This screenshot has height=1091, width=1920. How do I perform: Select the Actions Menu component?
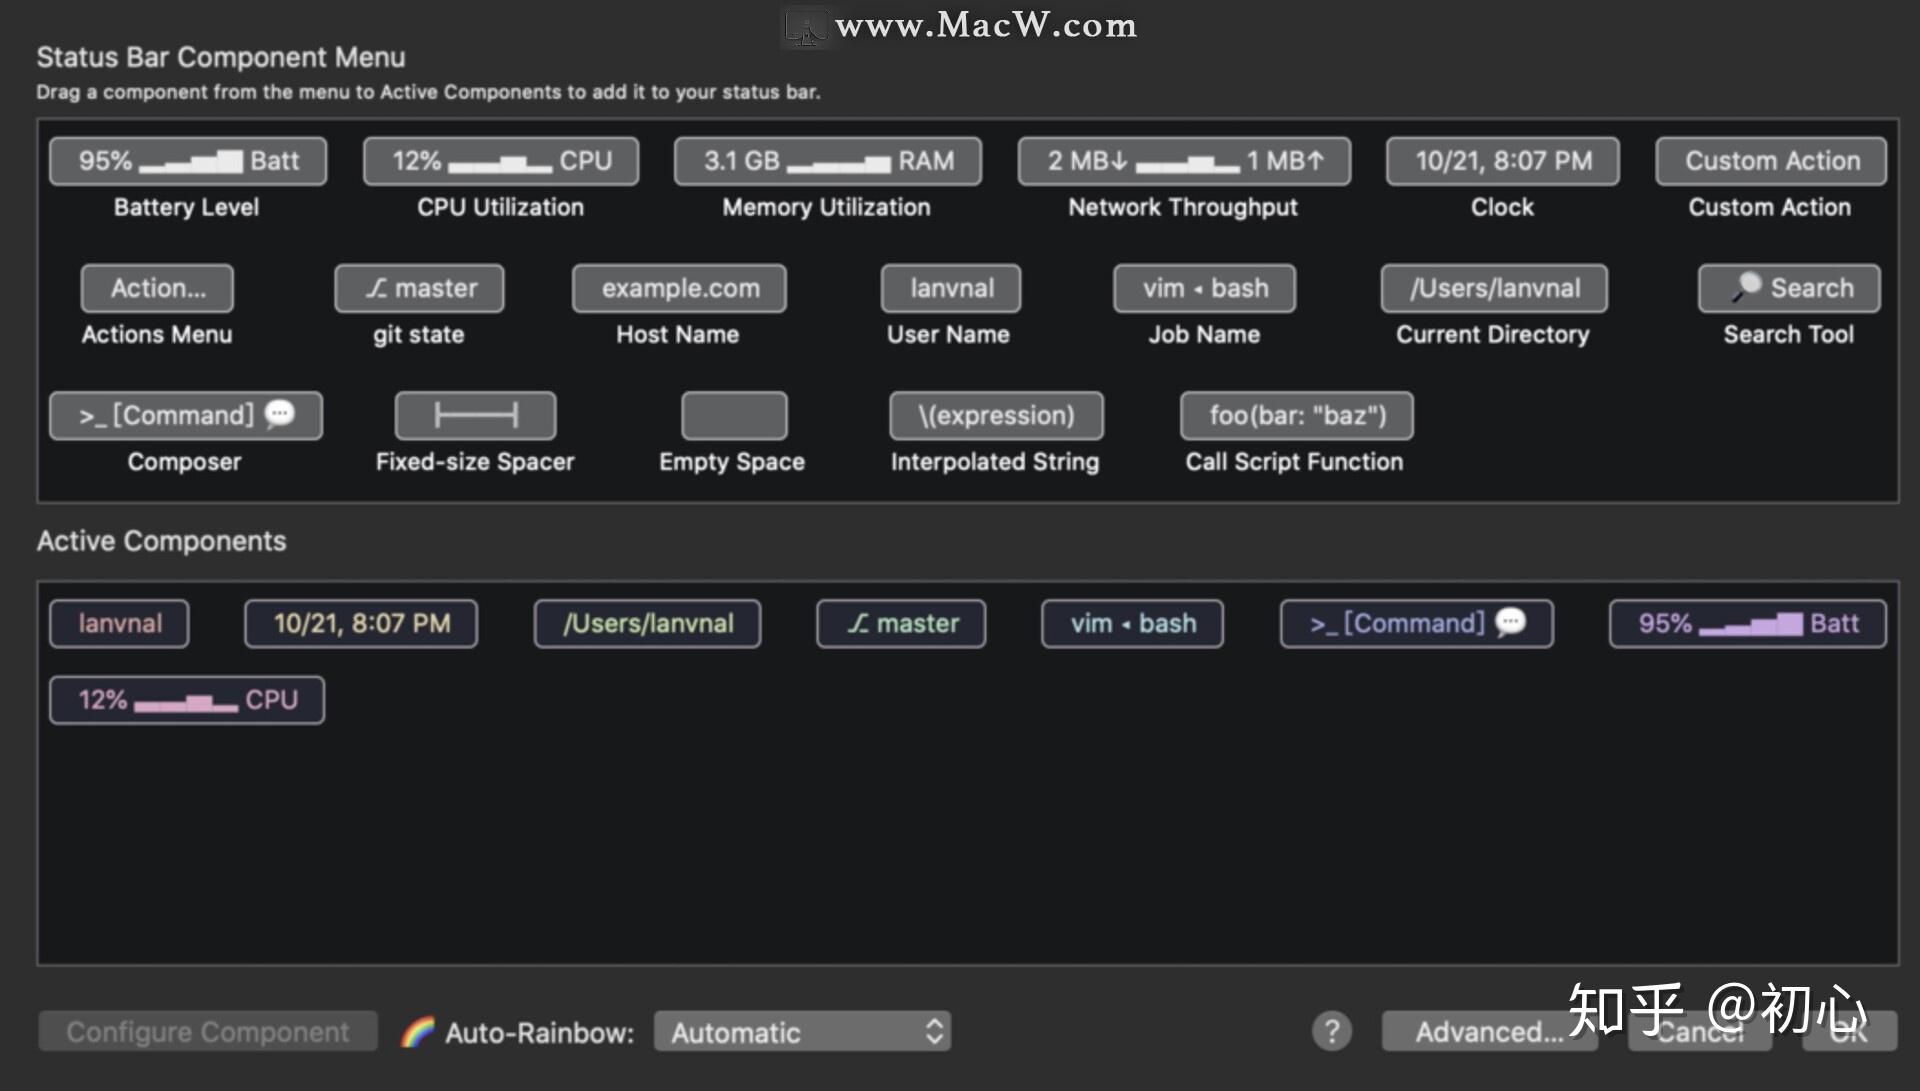tap(157, 288)
